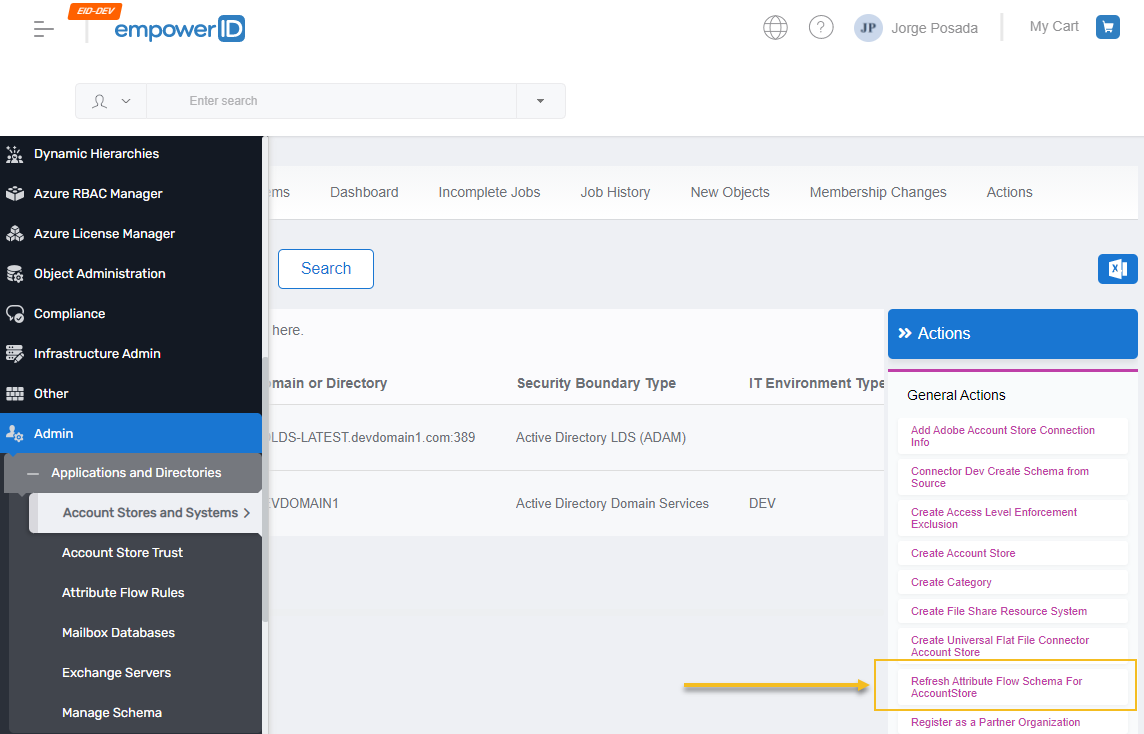Switch to the Job History tab

(615, 192)
